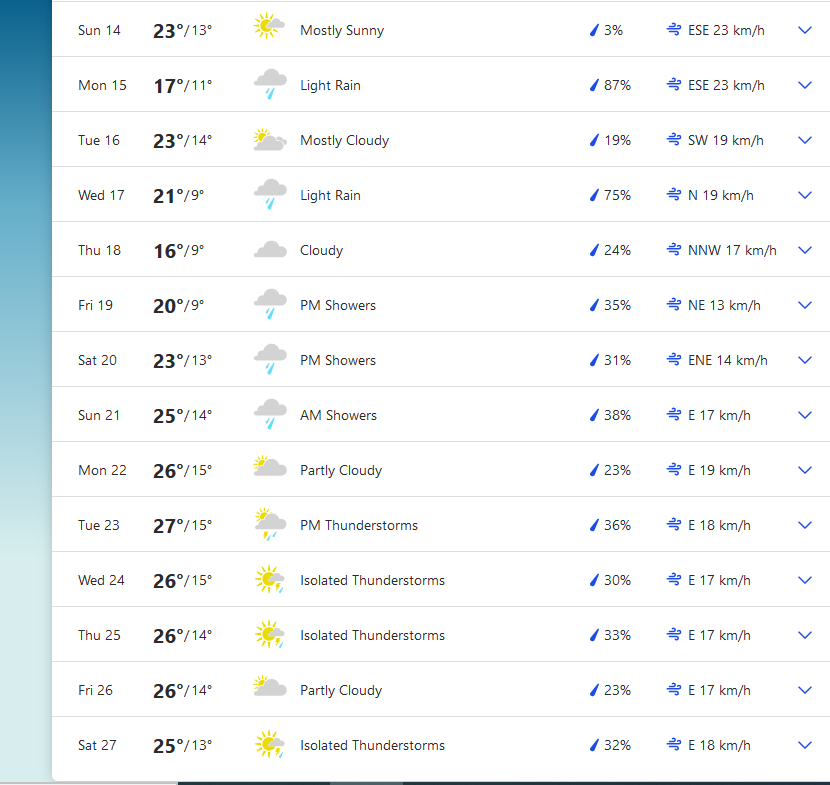Expand the Tue 23 row using its chevron
This screenshot has height=785, width=830.
tap(805, 525)
